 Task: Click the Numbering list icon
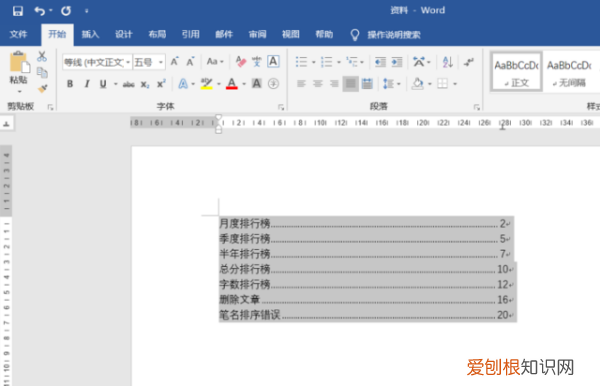click(x=326, y=62)
